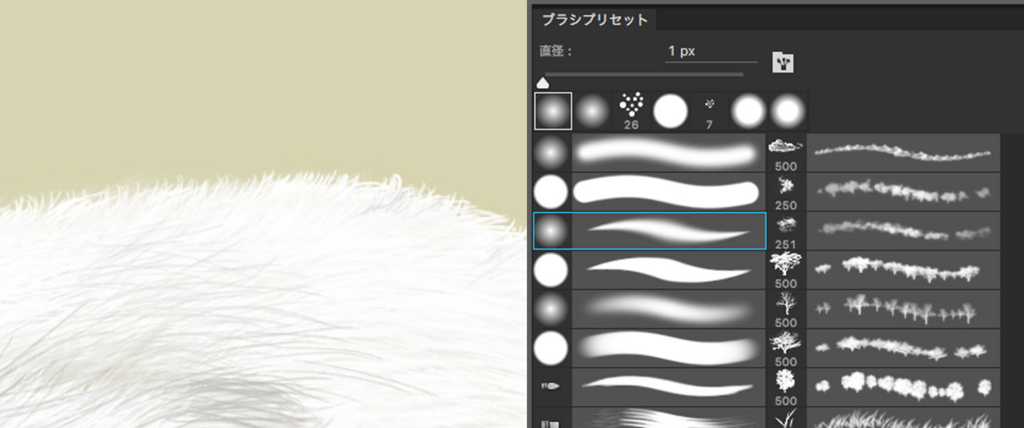Select the hard round even-width stroke preset
The image size is (1024, 428).
point(669,191)
